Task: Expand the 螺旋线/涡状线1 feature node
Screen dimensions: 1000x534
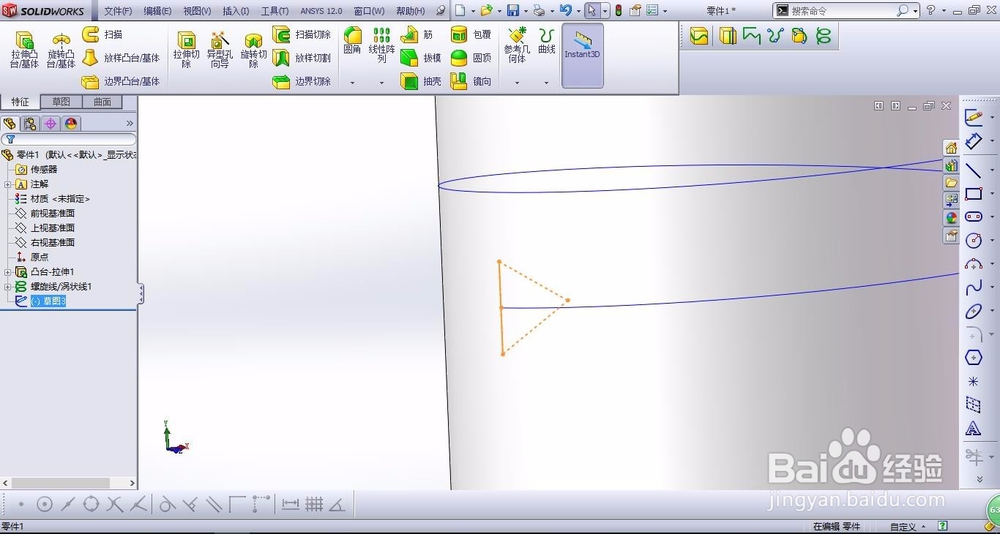Action: [x=8, y=287]
